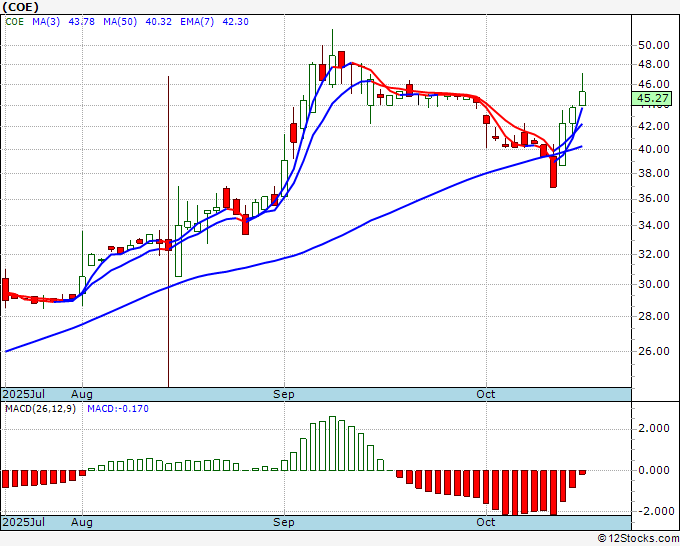This screenshot has width=680, height=546.
Task: Click the Sep label on price chart axis
Action: point(284,394)
